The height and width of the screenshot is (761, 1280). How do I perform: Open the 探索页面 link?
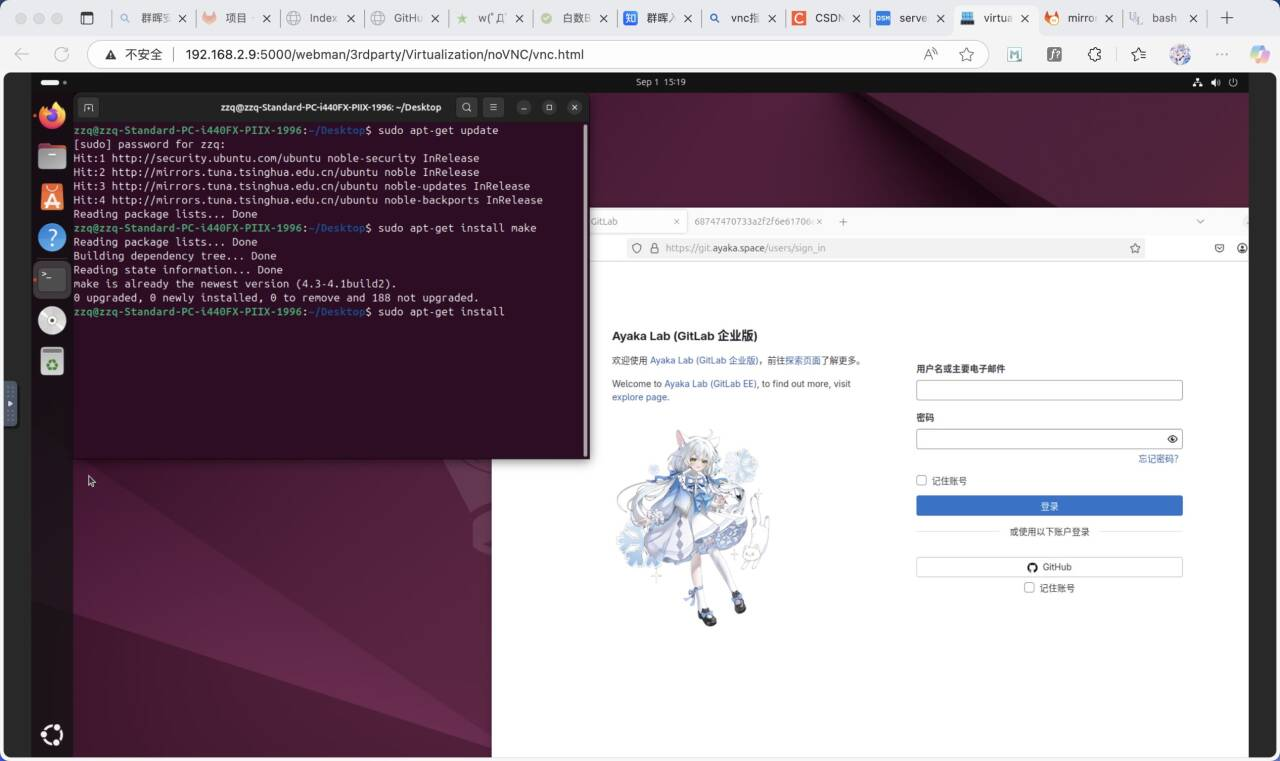pos(803,361)
